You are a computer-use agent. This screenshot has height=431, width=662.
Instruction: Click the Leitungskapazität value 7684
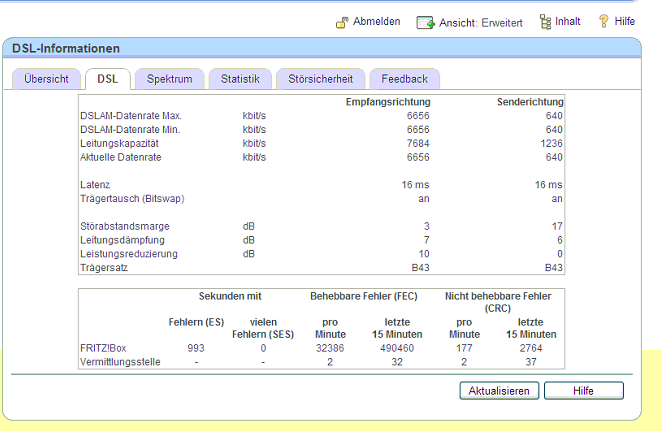coord(418,144)
